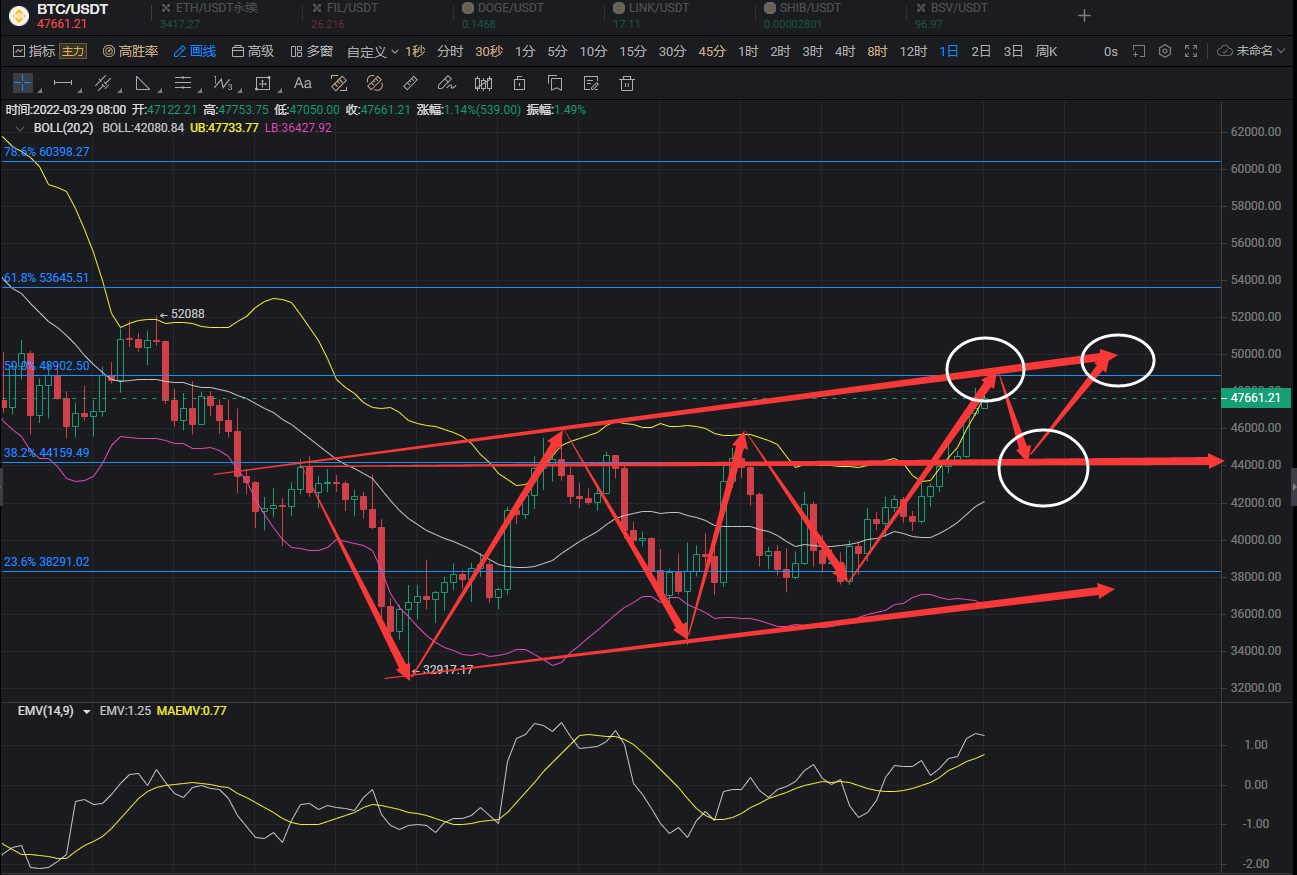This screenshot has height=875, width=1297.
Task: Enter fullscreen chart mode
Action: [1190, 51]
